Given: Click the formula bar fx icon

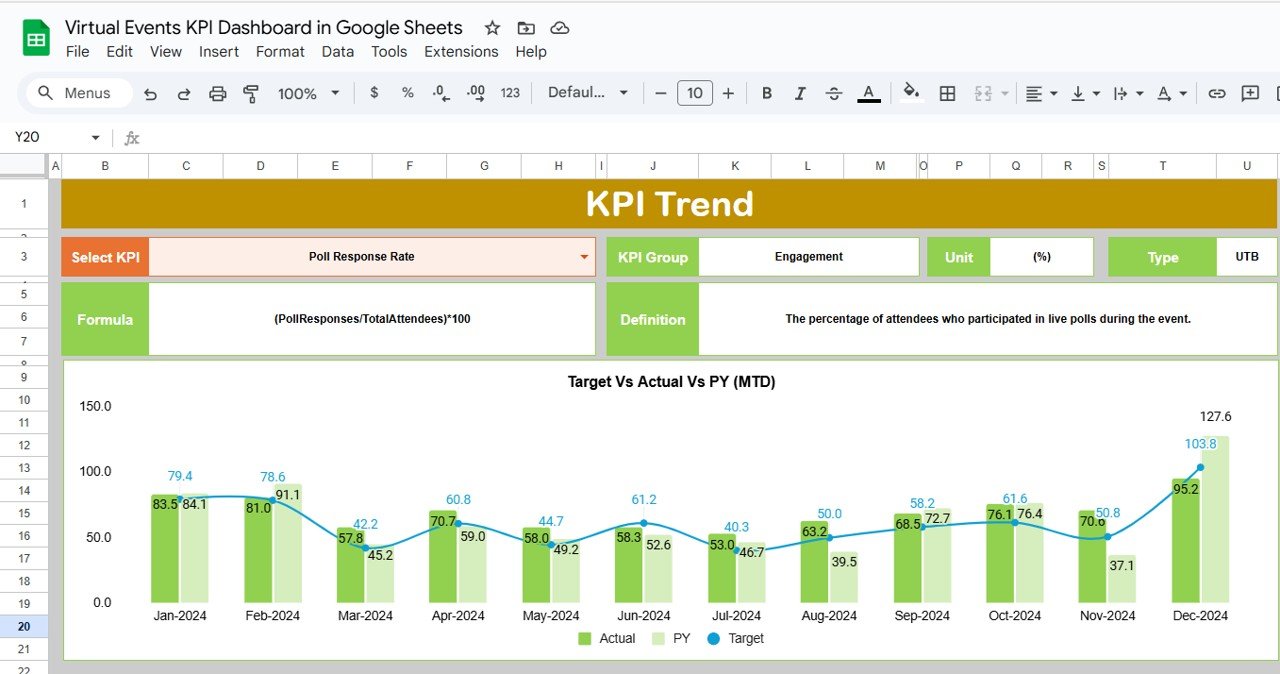Looking at the screenshot, I should click(132, 137).
